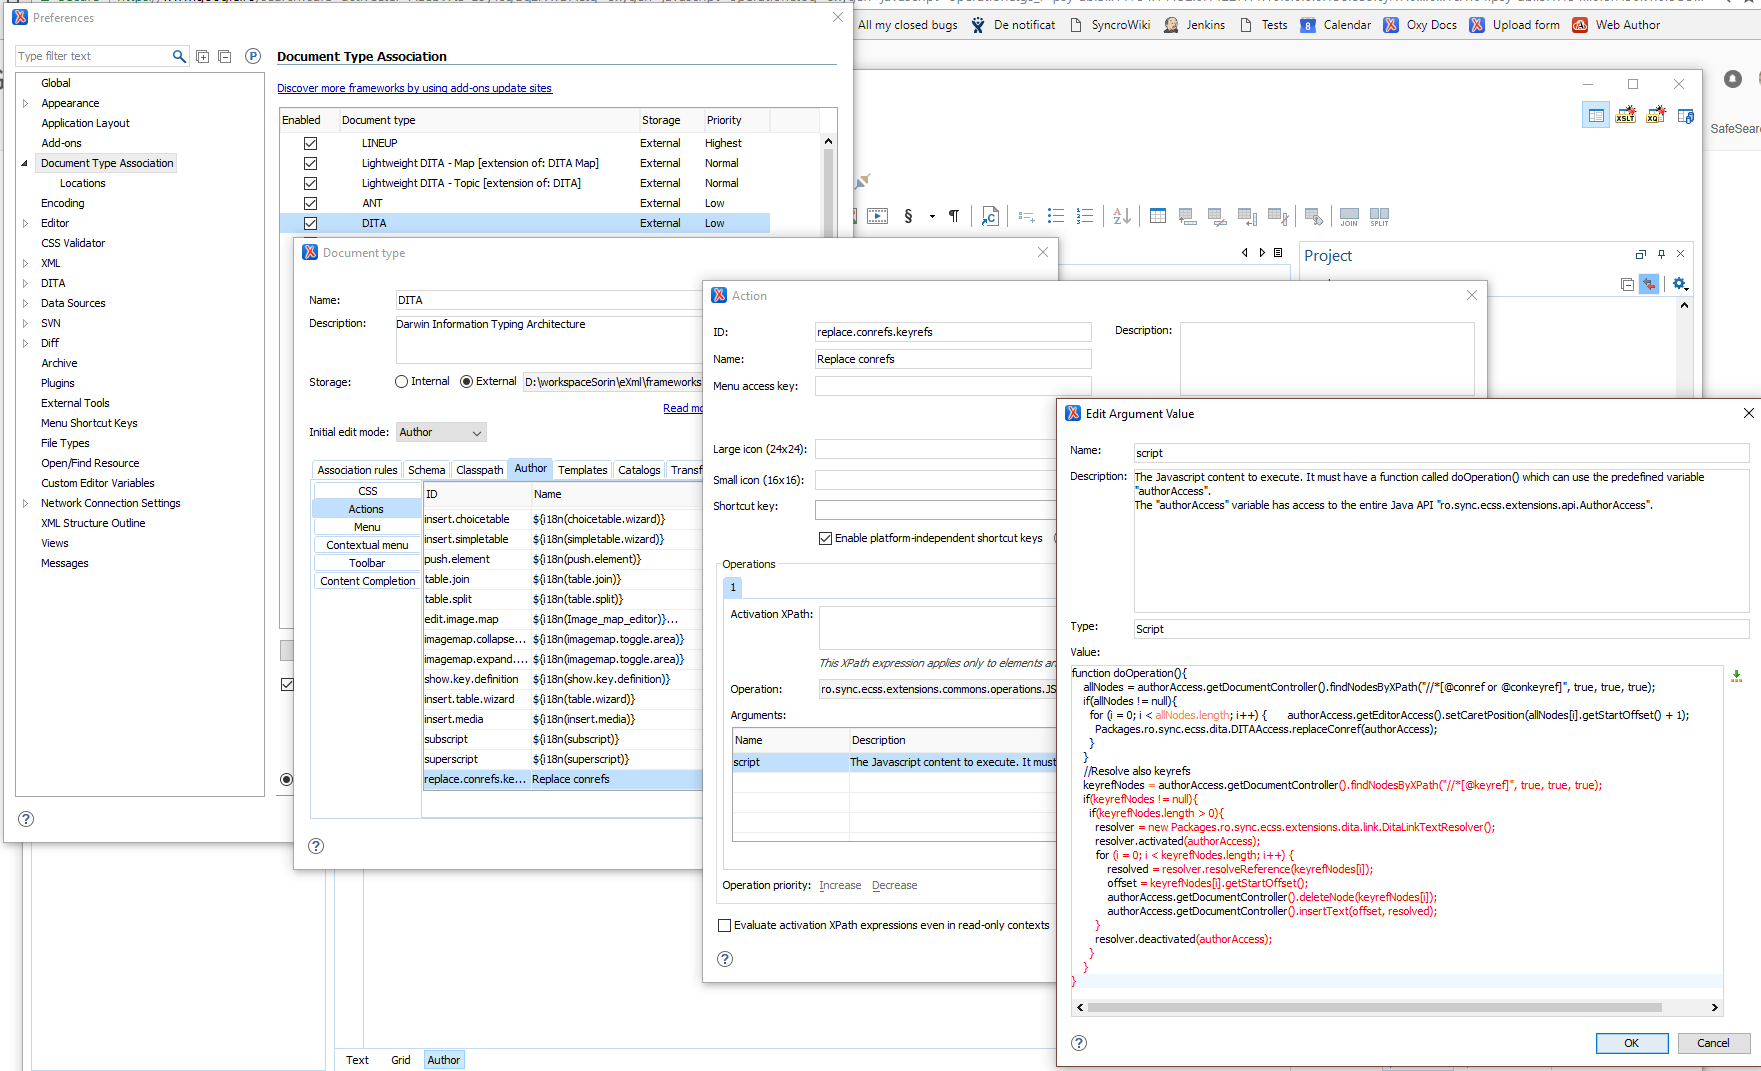This screenshot has width=1761, height=1071.
Task: Click the table JOIN cells icon
Action: (x=1349, y=216)
